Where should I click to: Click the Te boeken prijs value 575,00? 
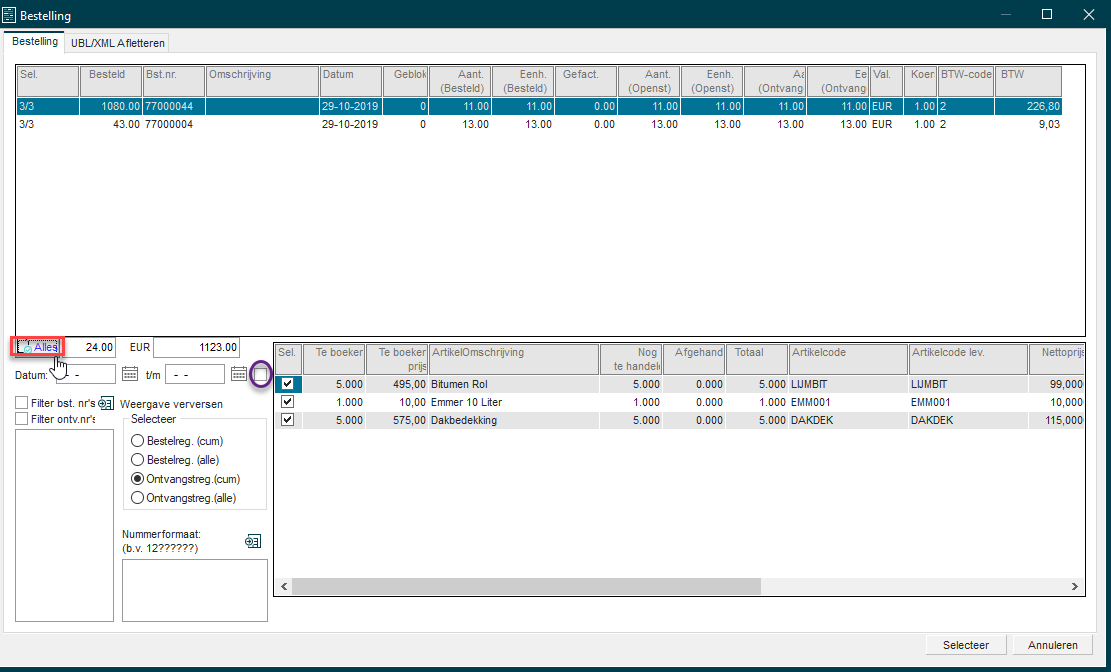click(397, 420)
